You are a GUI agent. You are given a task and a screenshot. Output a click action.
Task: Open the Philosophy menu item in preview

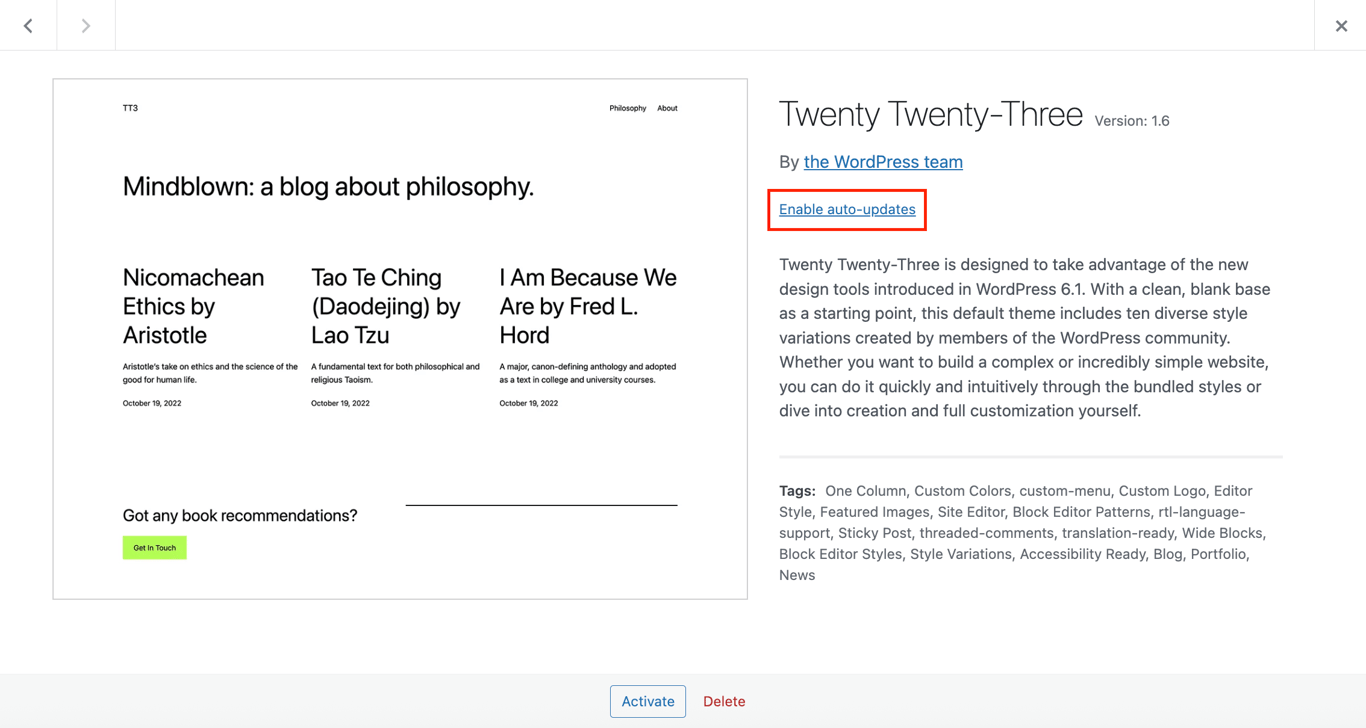627,107
